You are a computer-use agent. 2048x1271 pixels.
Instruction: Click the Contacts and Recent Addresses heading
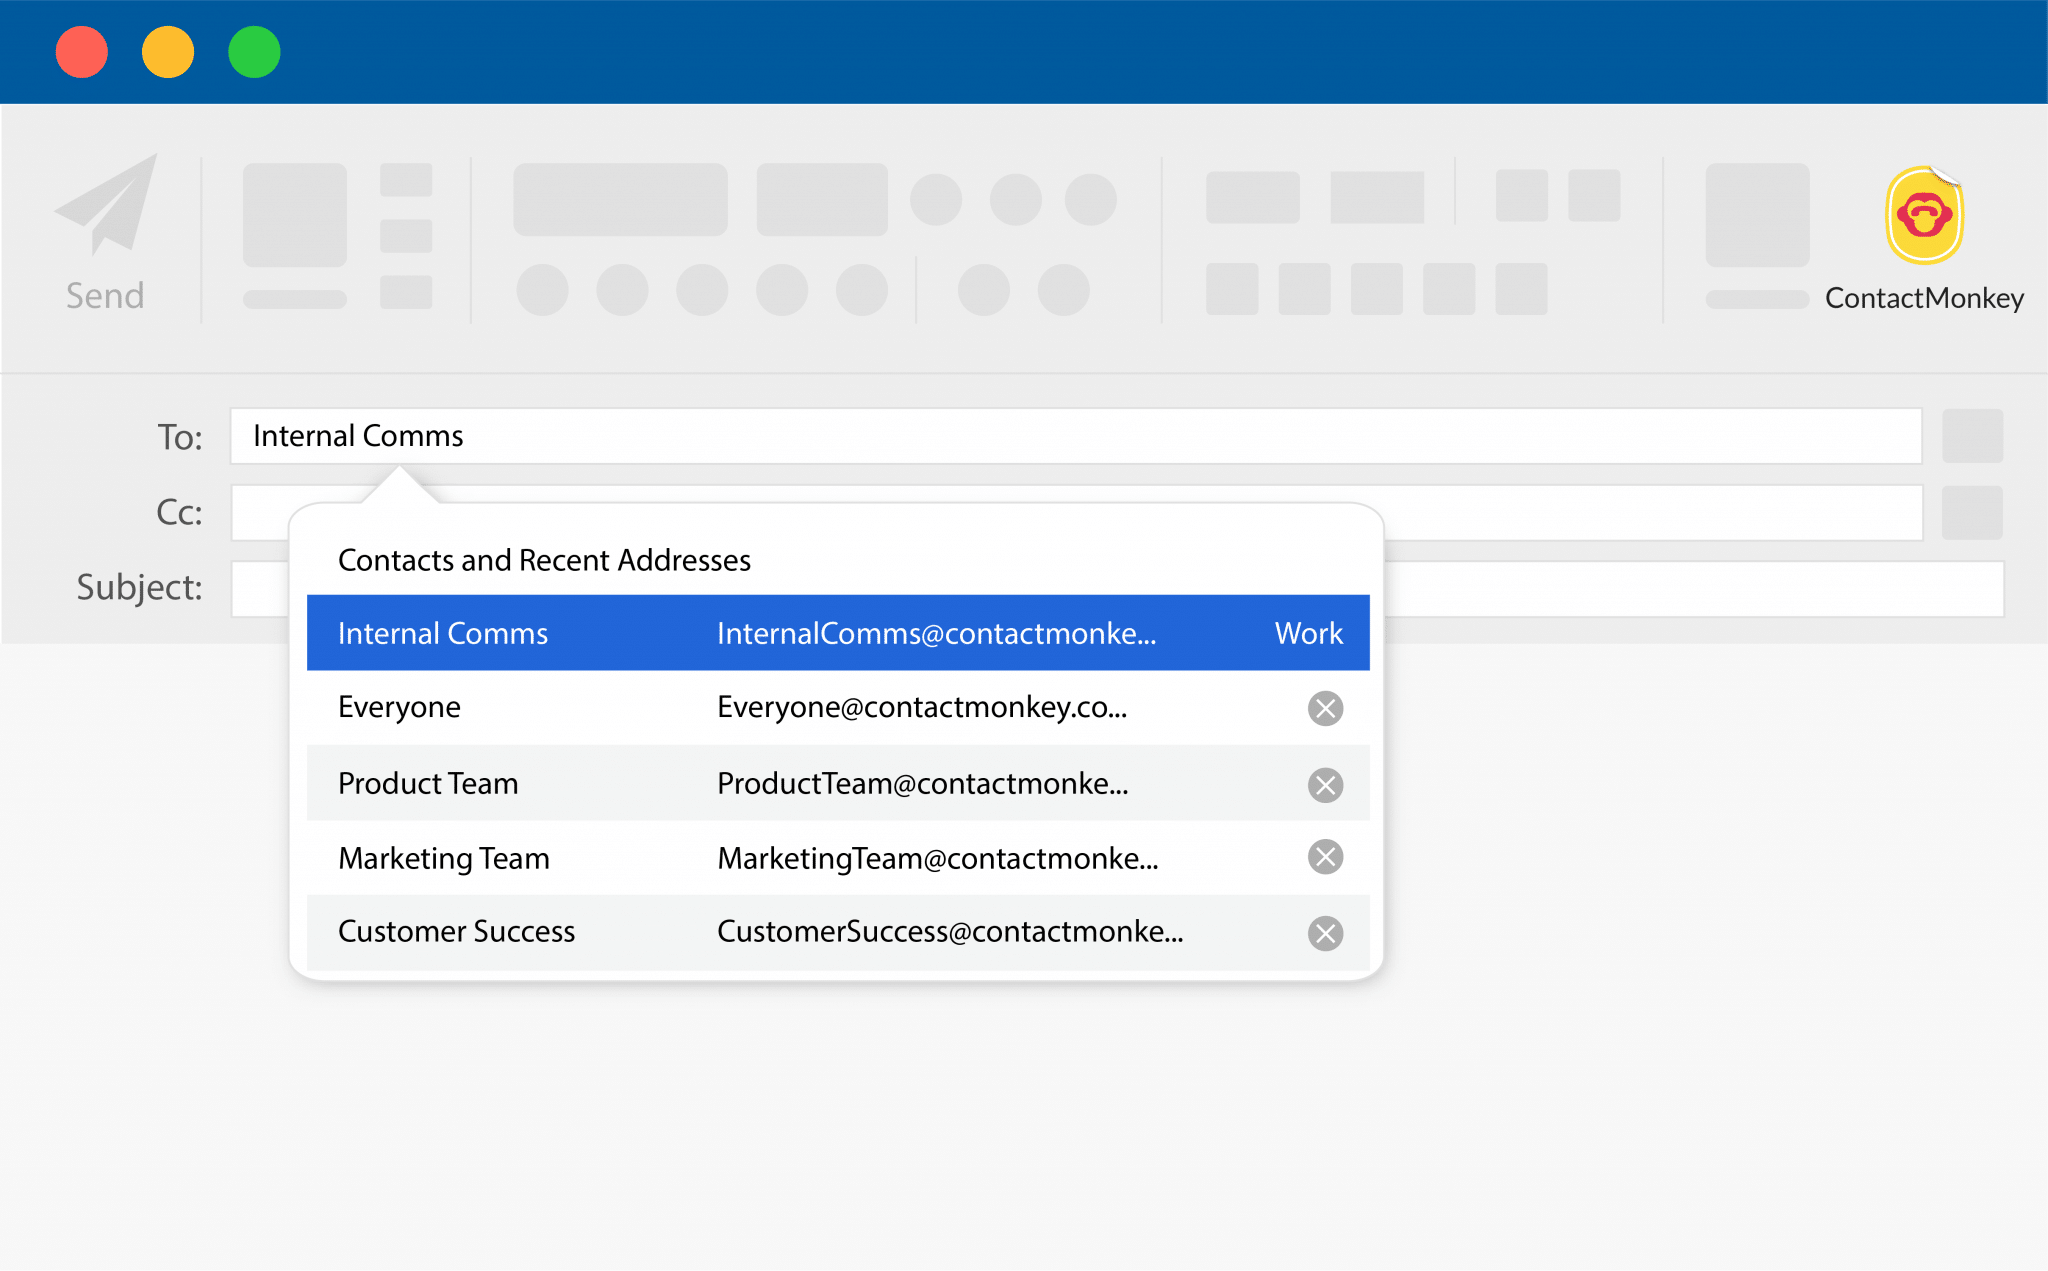(x=544, y=560)
